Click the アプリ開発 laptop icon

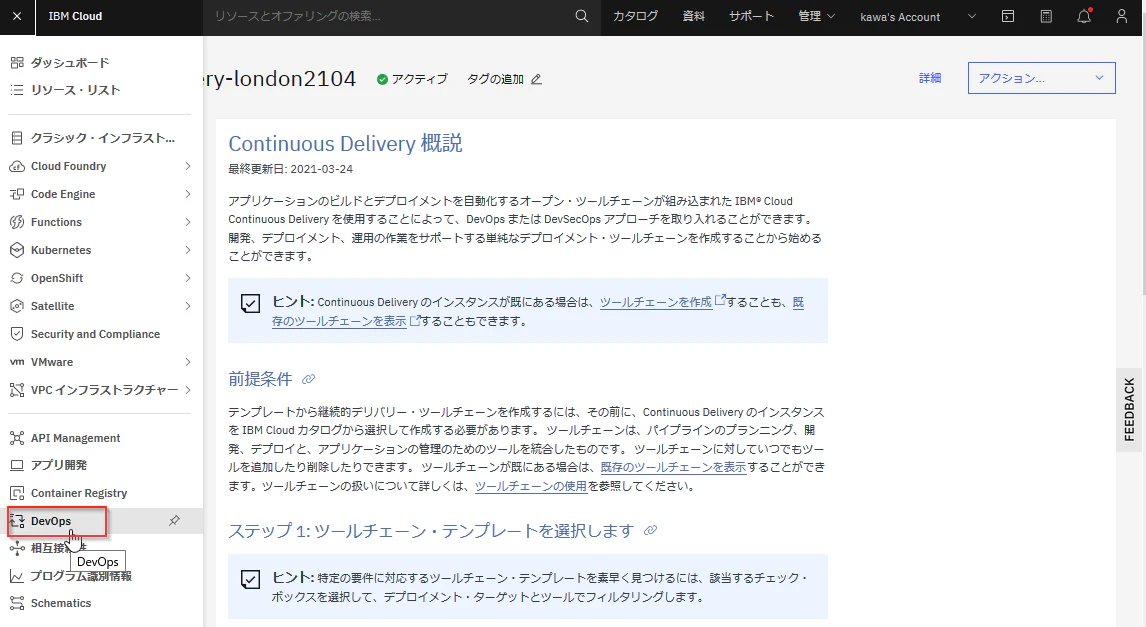[17, 466]
